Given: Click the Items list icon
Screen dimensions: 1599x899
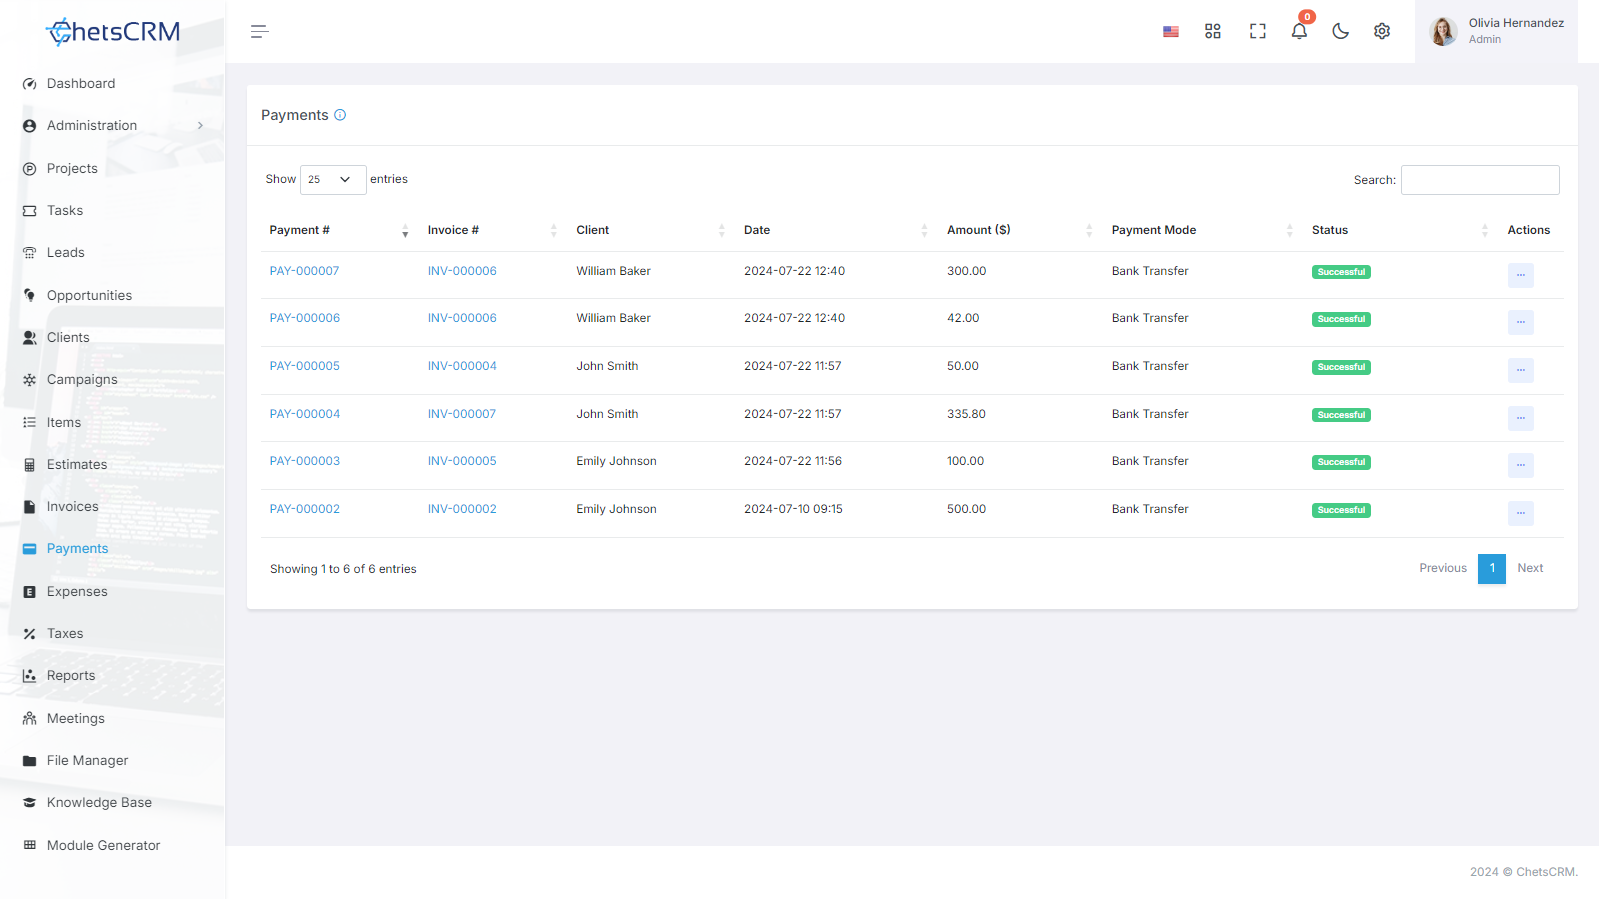Looking at the screenshot, I should click(x=29, y=423).
